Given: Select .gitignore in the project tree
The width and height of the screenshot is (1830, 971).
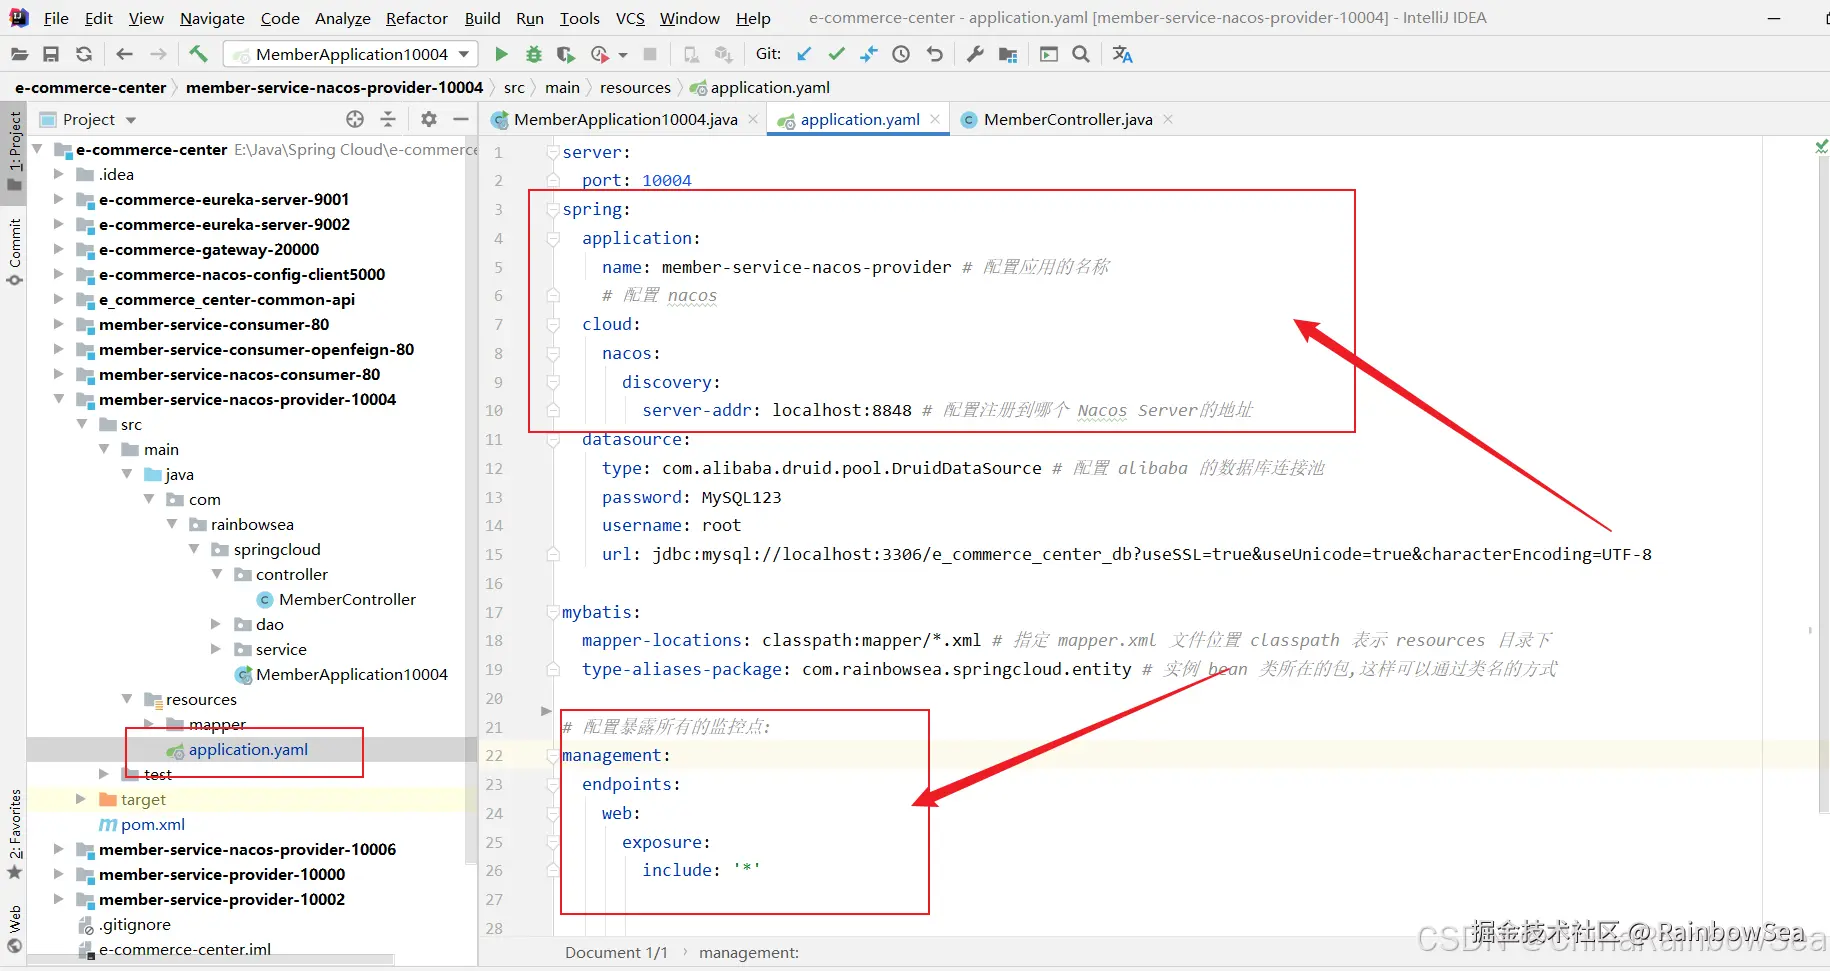Looking at the screenshot, I should pos(134,925).
